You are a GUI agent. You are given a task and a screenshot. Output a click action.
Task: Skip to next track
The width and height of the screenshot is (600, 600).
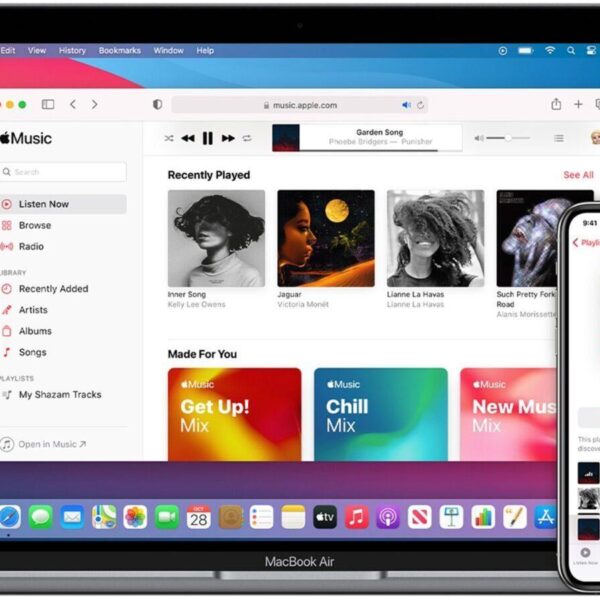228,138
